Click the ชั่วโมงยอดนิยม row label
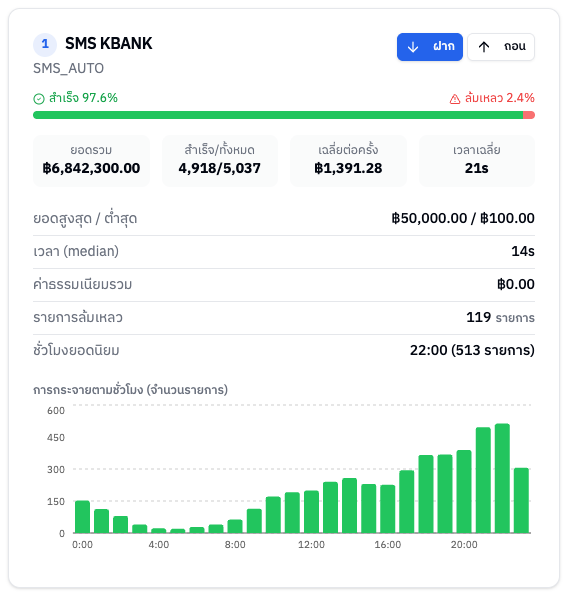568x596 pixels. (76, 350)
